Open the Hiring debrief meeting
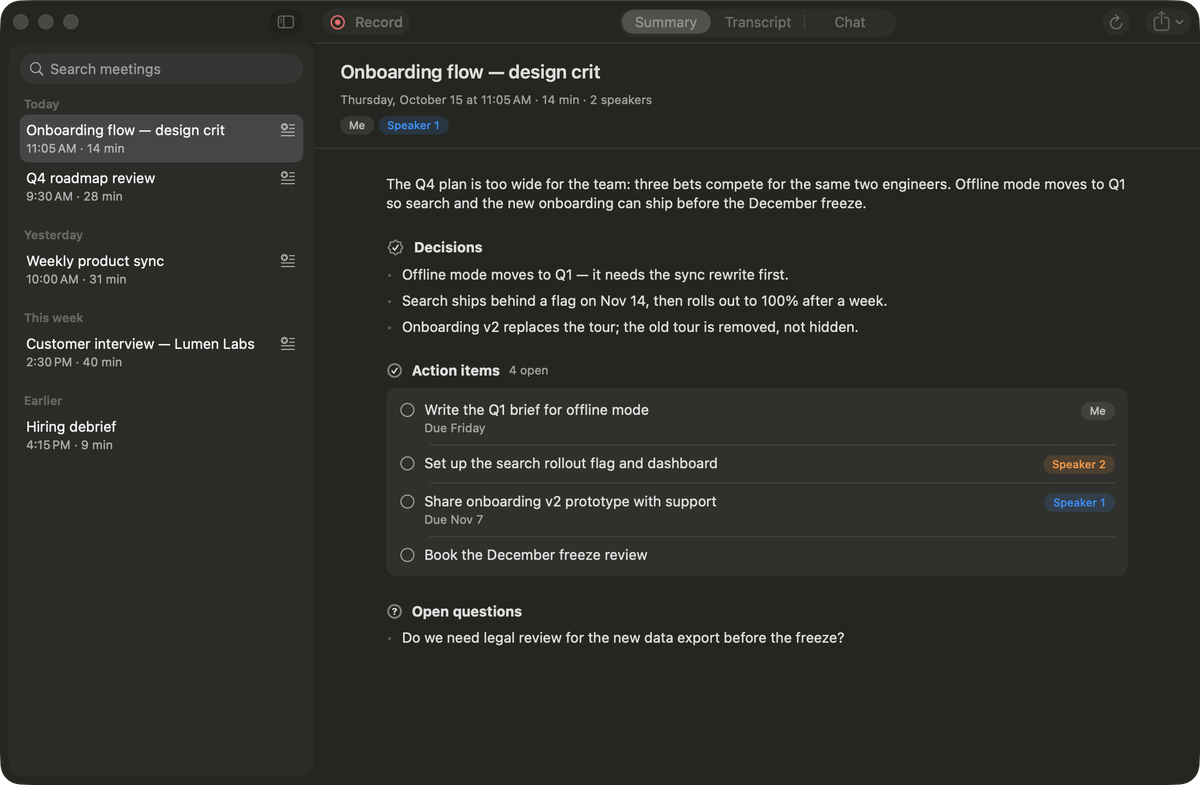1200x785 pixels. (162, 435)
